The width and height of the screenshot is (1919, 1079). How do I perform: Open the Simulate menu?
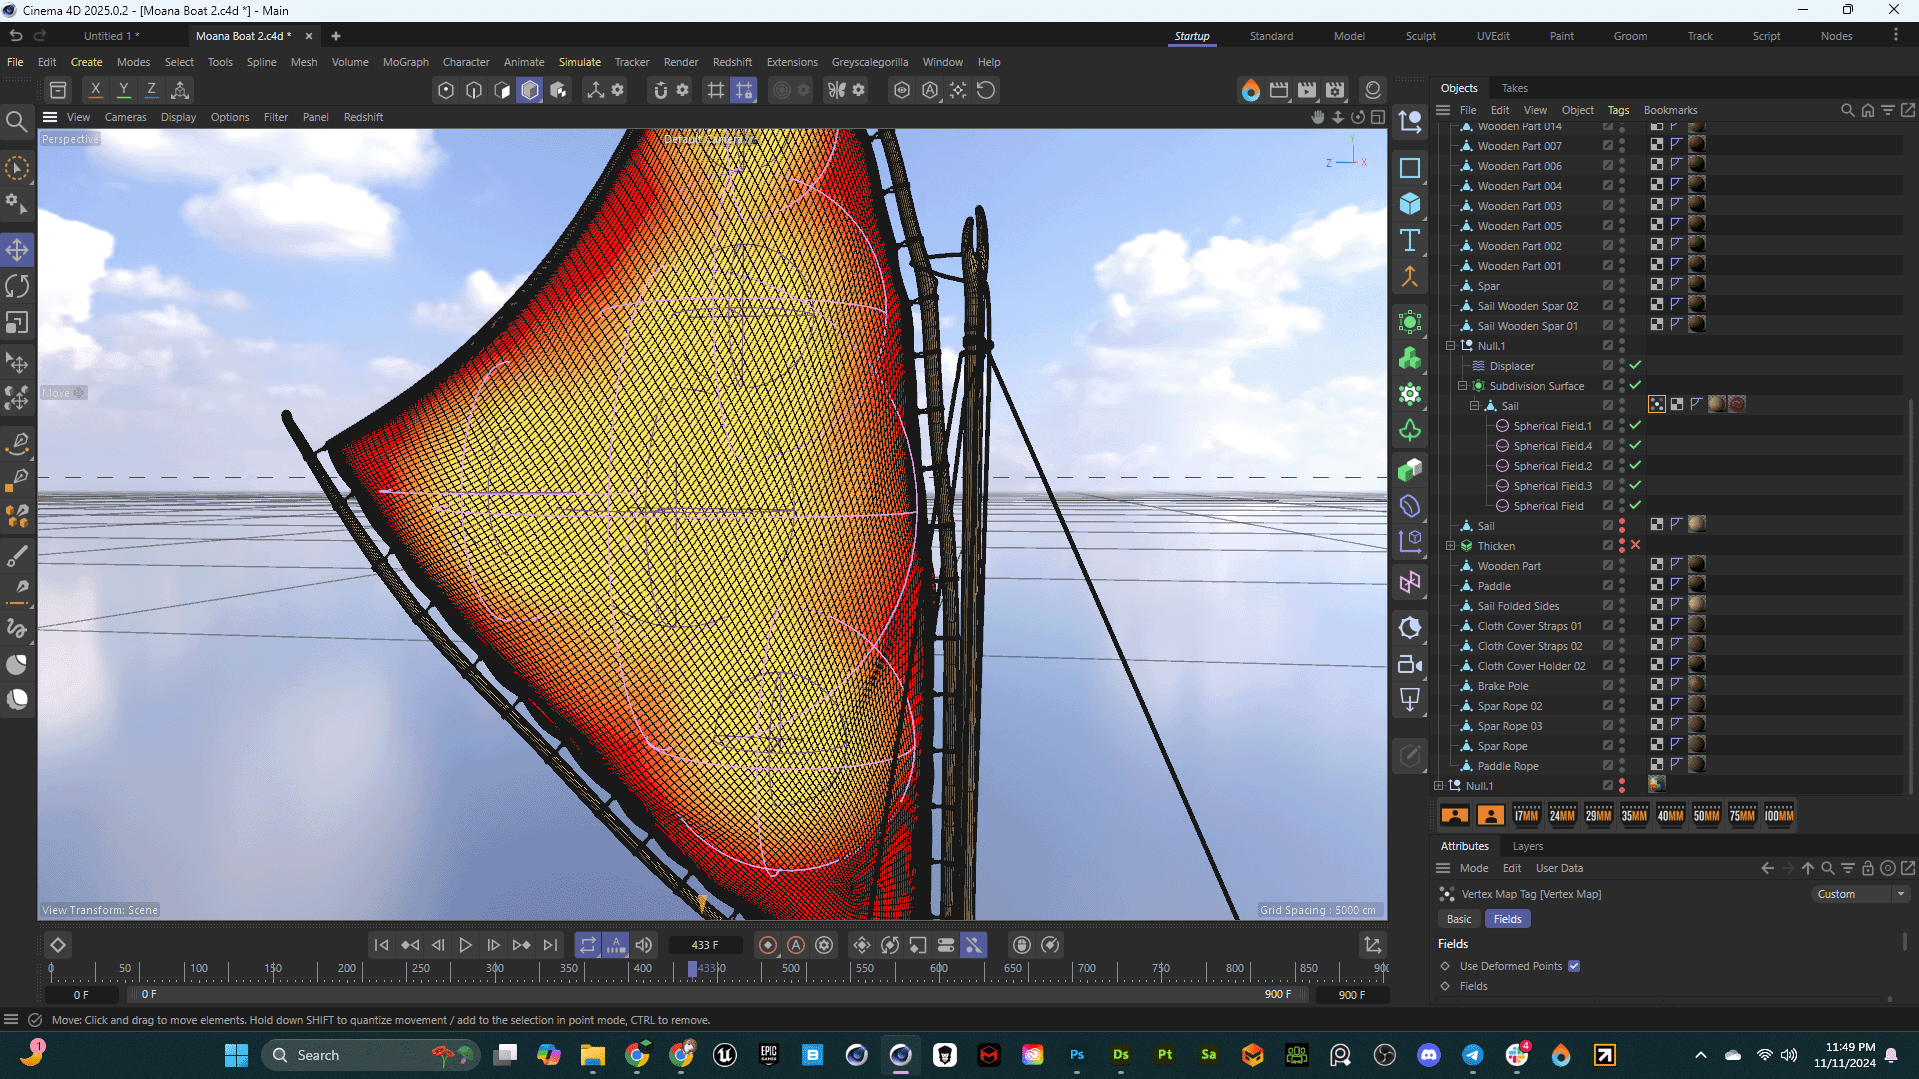(x=579, y=62)
